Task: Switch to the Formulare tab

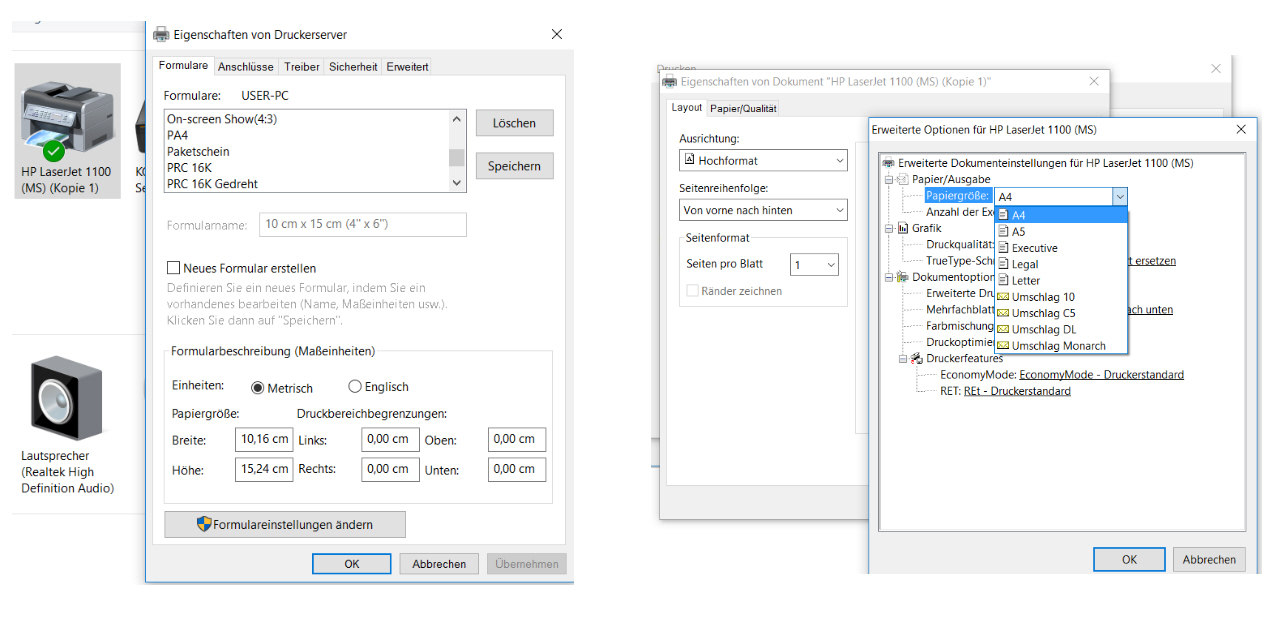Action: click(x=184, y=65)
